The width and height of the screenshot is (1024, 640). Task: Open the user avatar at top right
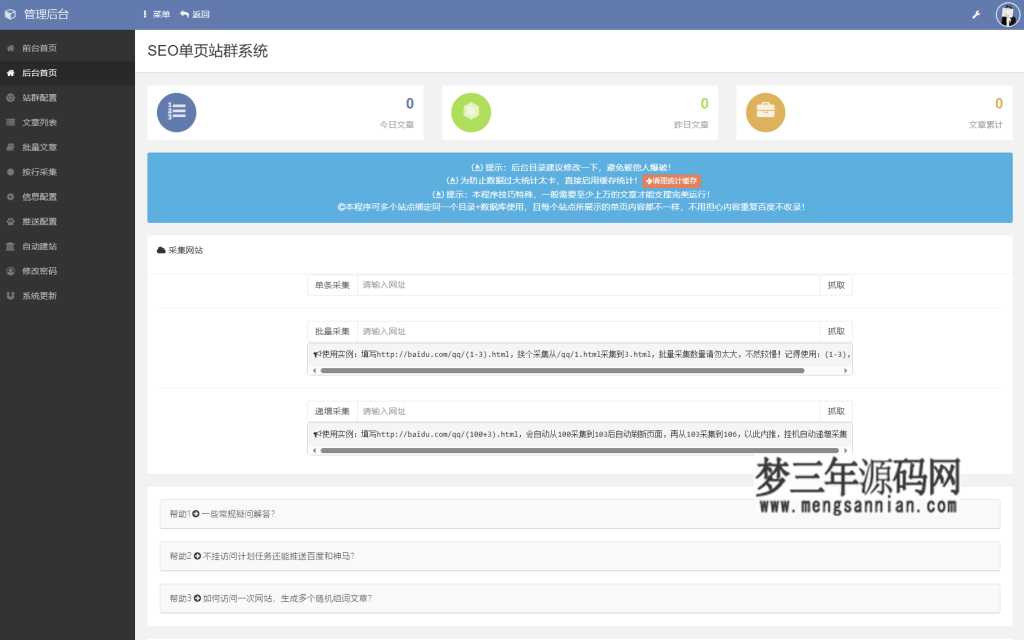click(1006, 14)
